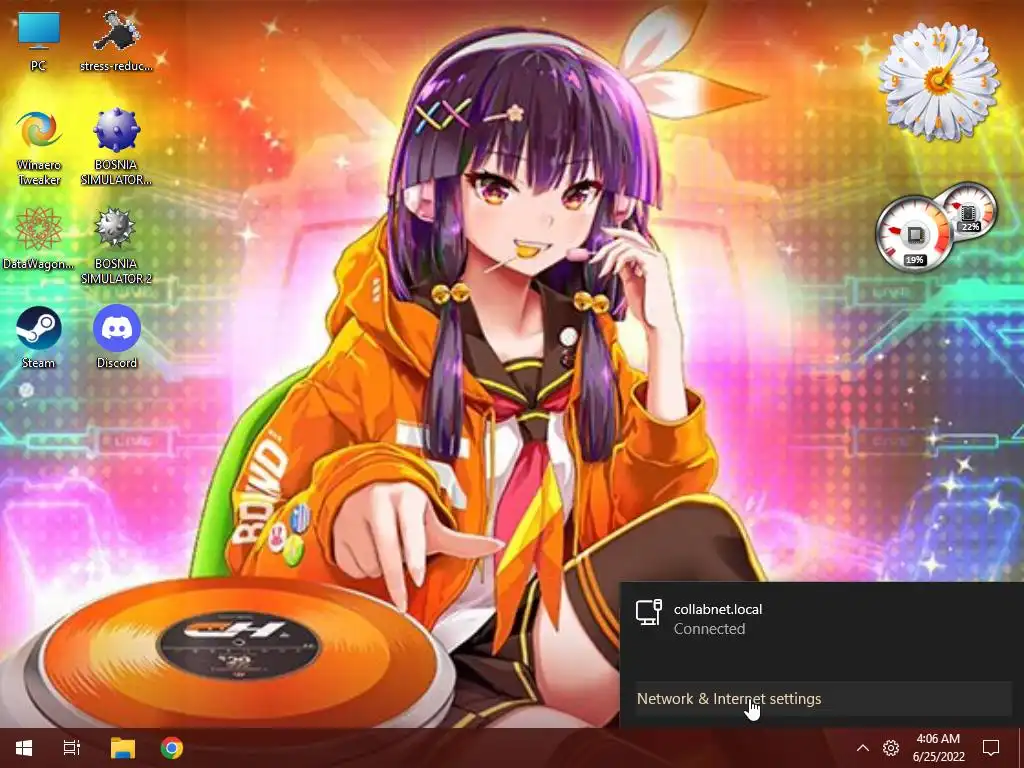Open the Action Center notifications icon
This screenshot has width=1024, height=768.
tap(991, 748)
